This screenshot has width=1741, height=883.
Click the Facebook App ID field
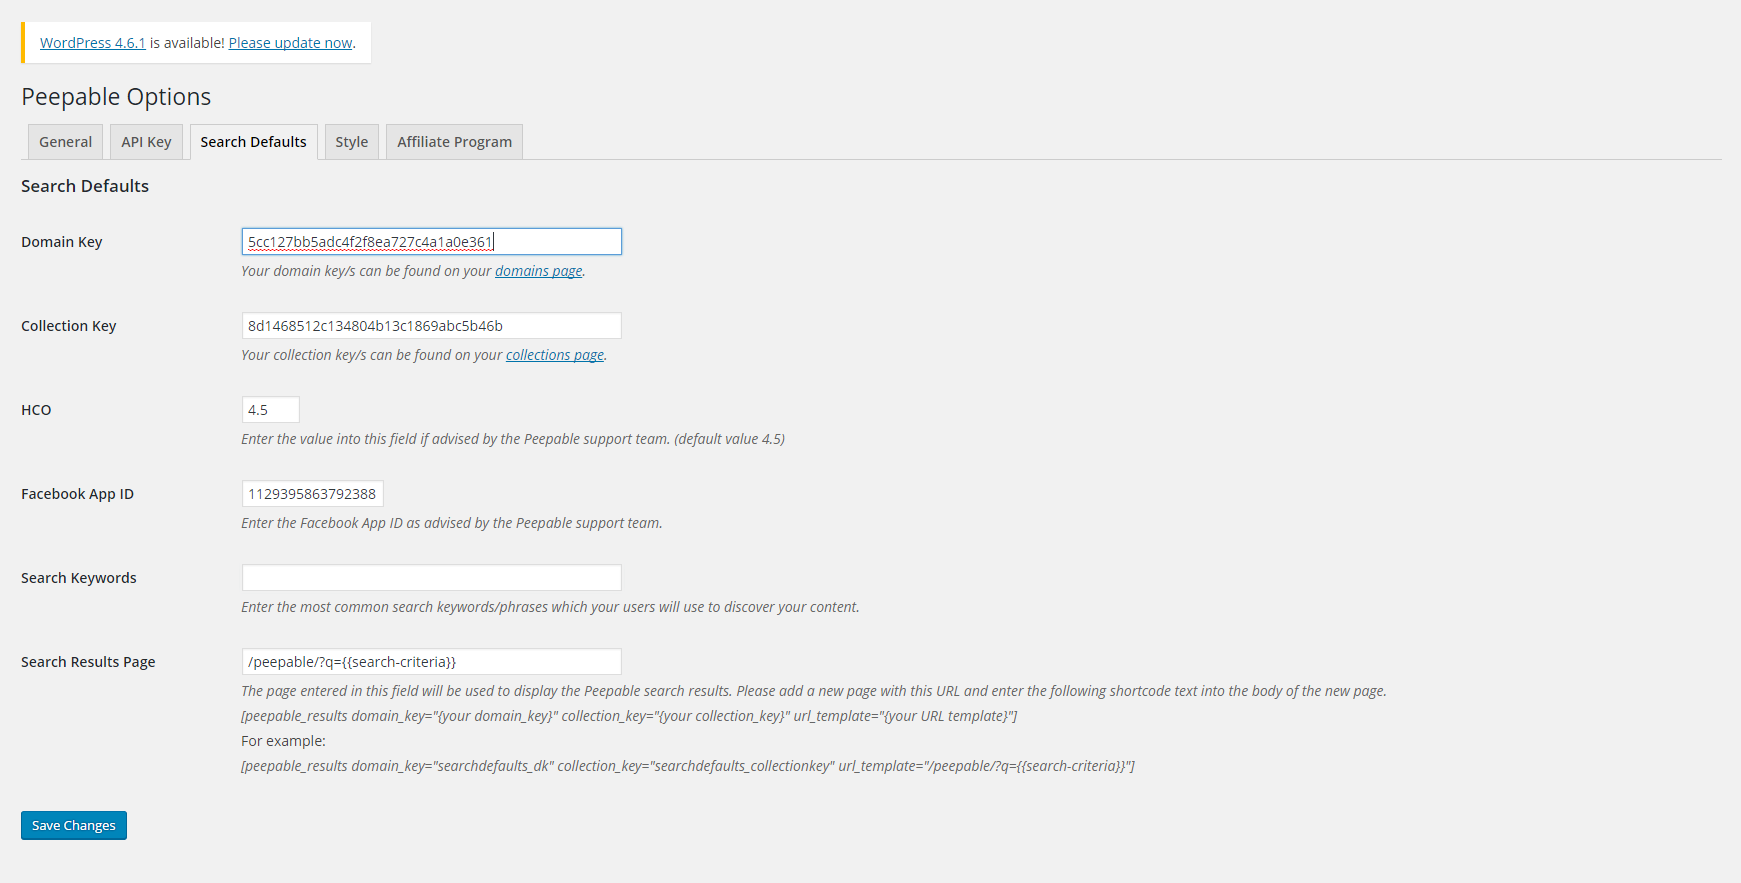(313, 493)
